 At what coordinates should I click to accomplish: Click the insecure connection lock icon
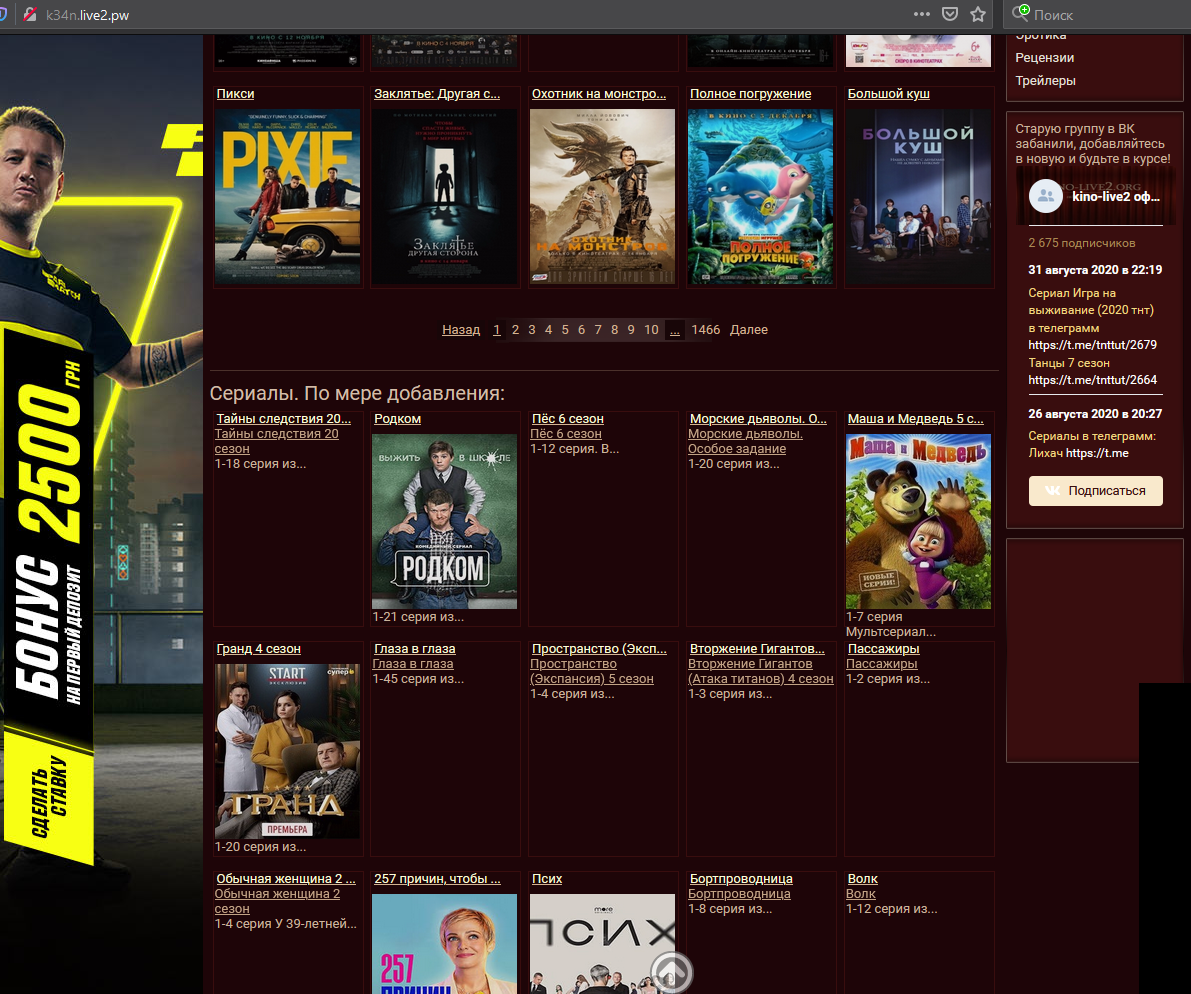click(x=30, y=14)
